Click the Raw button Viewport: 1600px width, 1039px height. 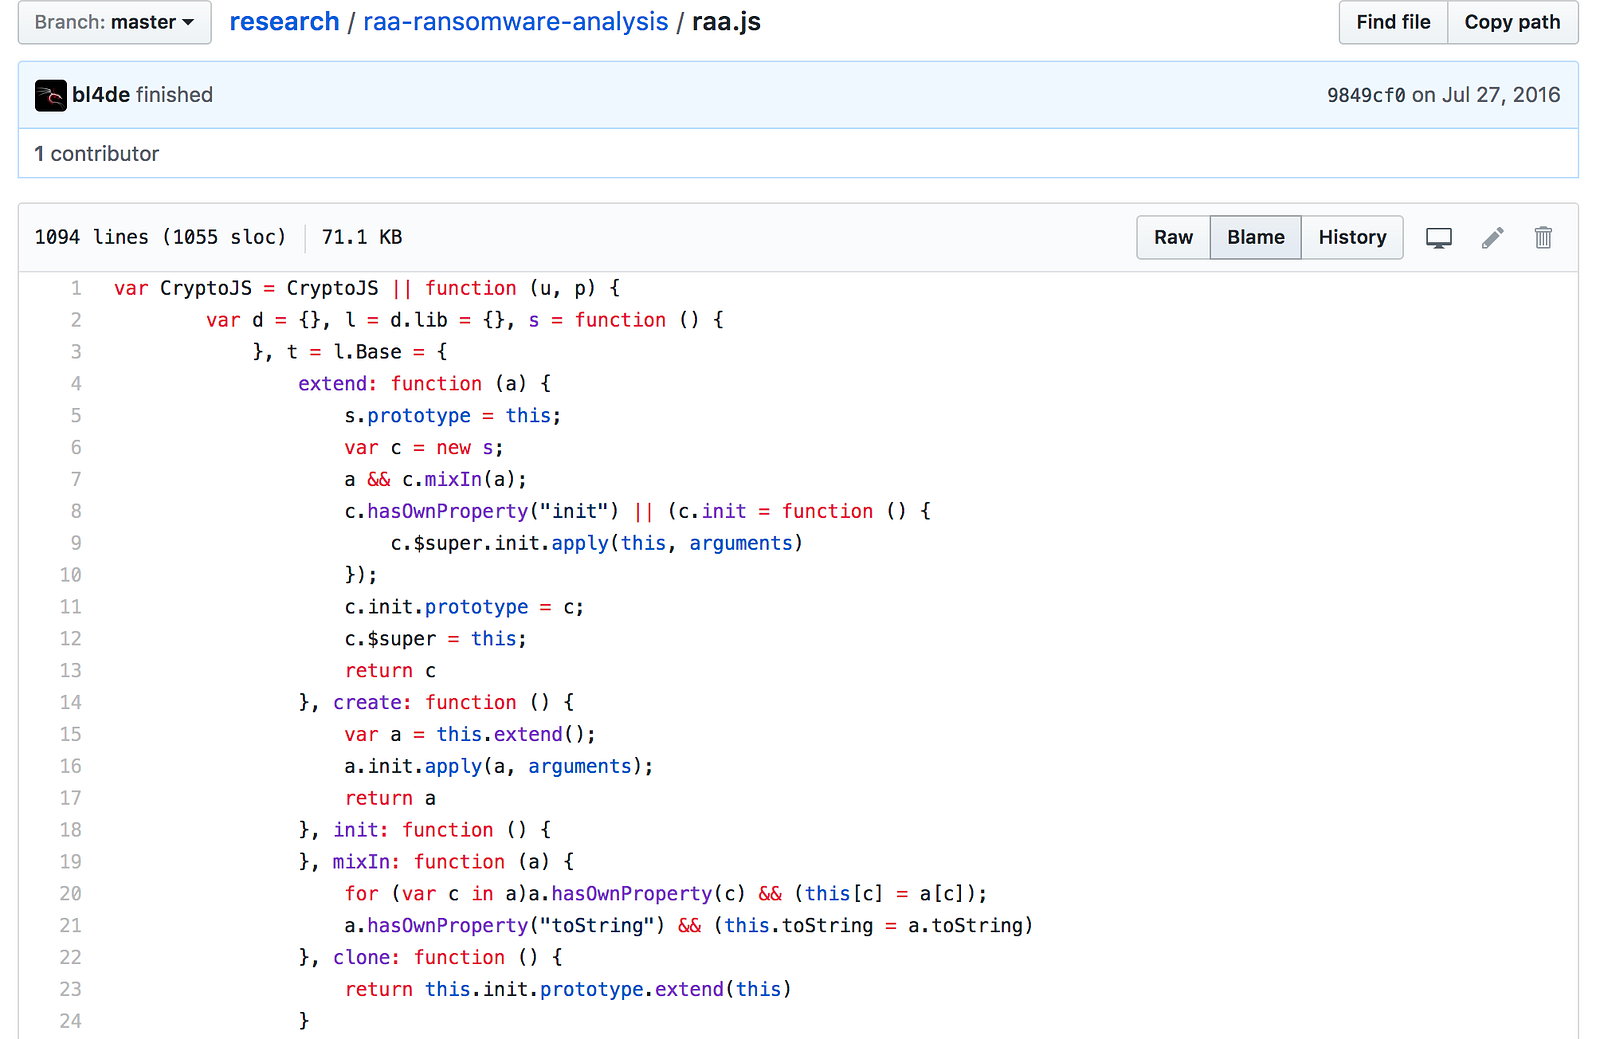point(1173,238)
